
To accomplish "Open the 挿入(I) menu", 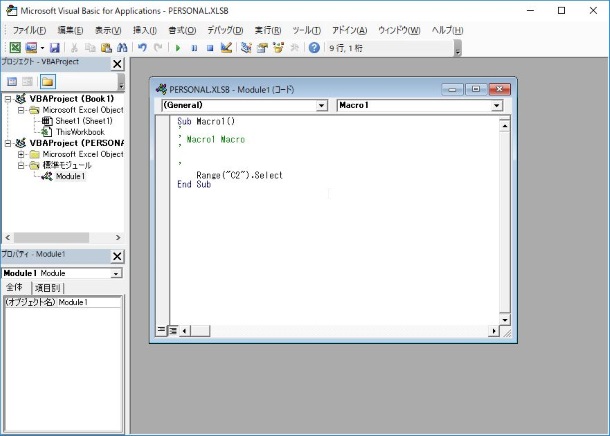I will (144, 30).
